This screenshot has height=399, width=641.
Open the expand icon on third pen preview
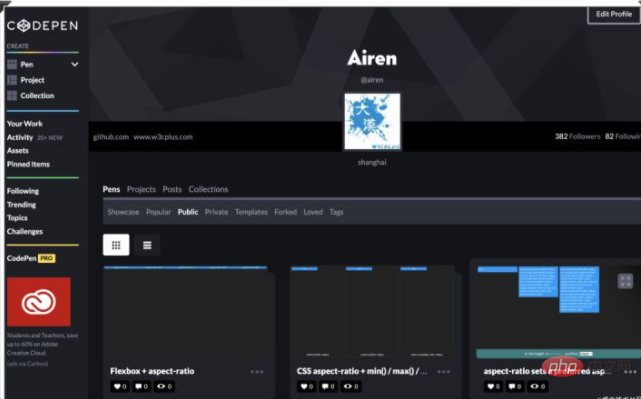(625, 281)
